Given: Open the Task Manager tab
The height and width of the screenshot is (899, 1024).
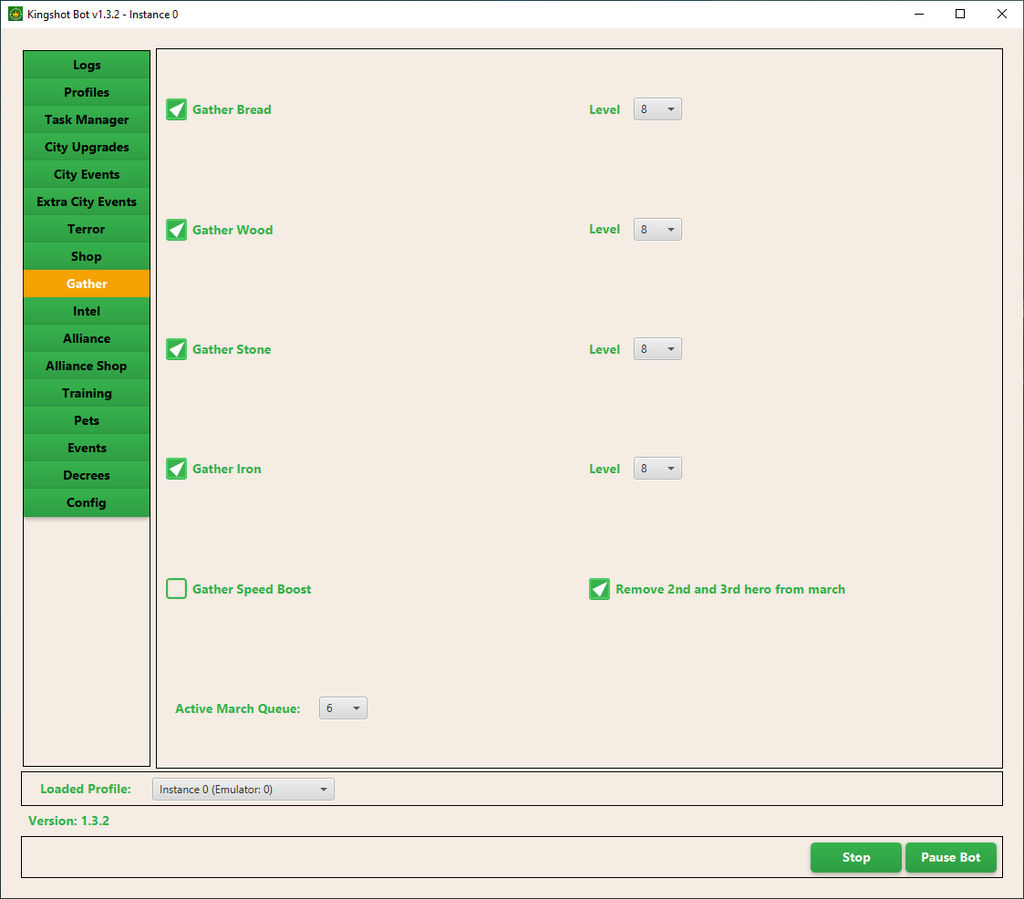Looking at the screenshot, I should (87, 120).
